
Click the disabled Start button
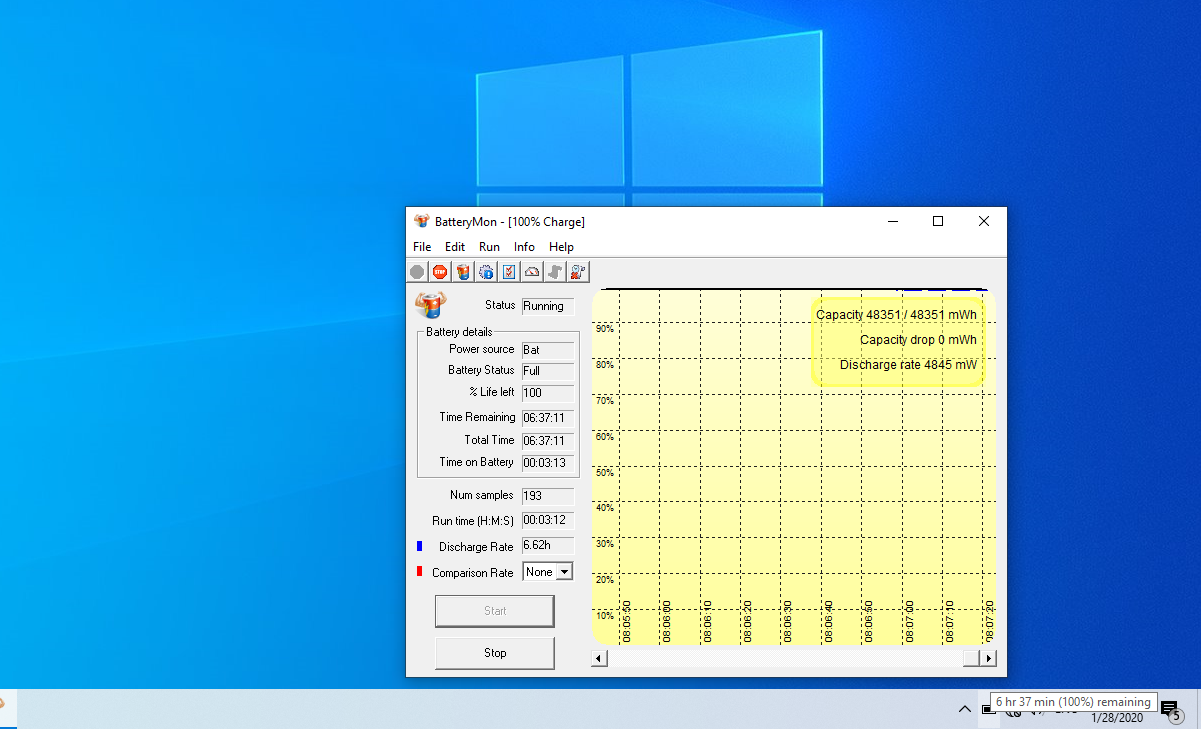[495, 611]
